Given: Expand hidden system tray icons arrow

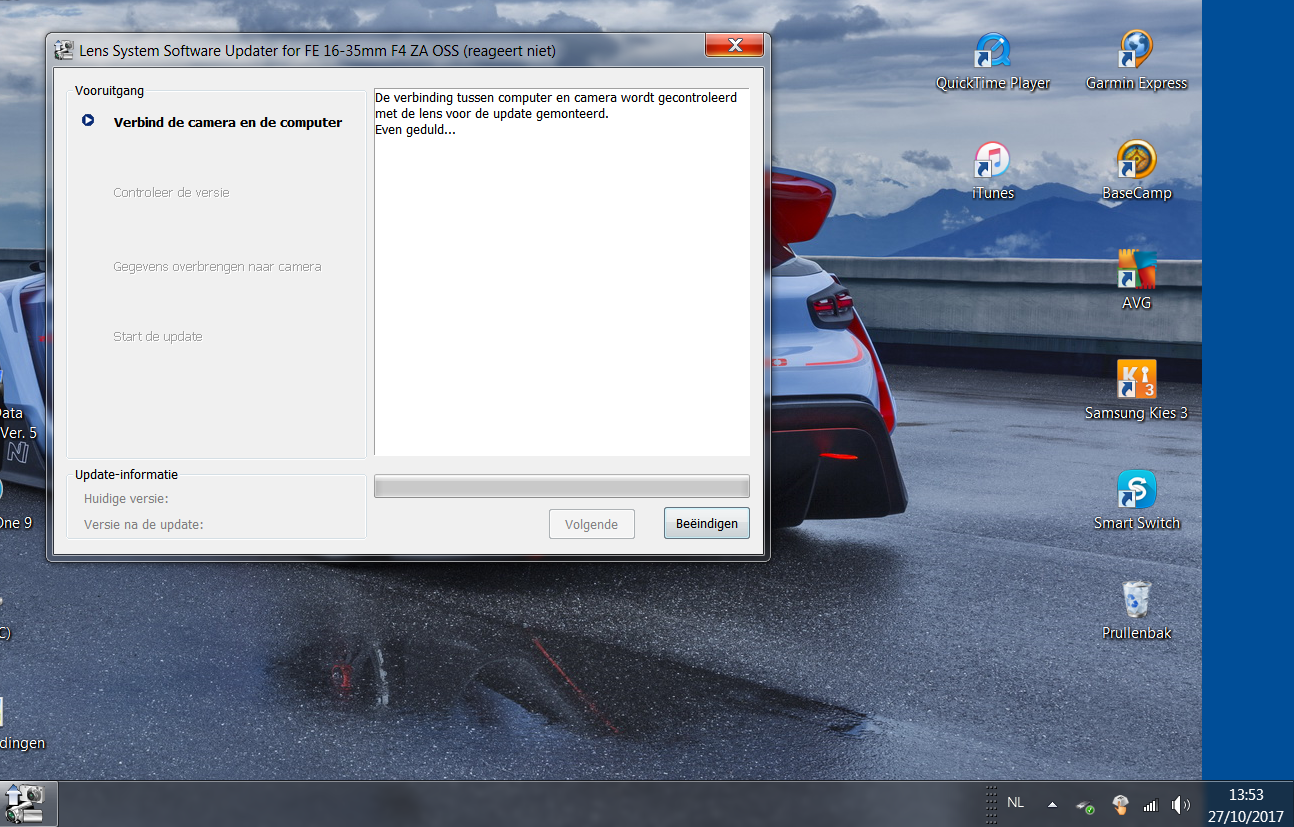Looking at the screenshot, I should 1052,804.
